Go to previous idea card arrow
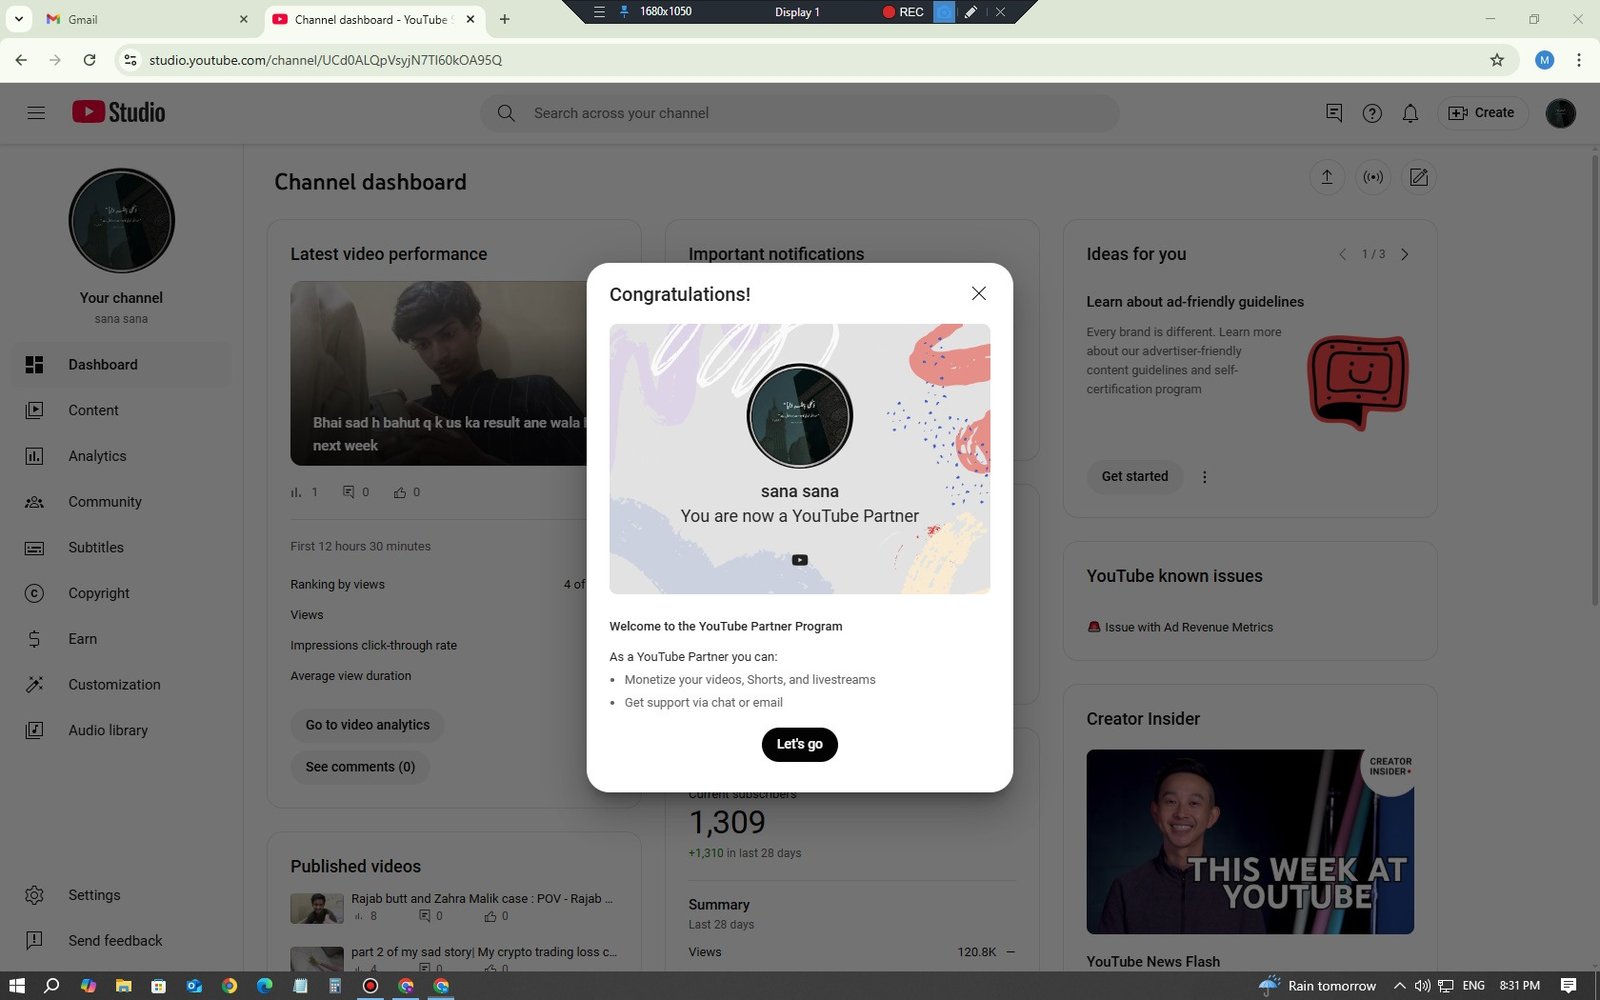The image size is (1600, 1000). 1342,254
